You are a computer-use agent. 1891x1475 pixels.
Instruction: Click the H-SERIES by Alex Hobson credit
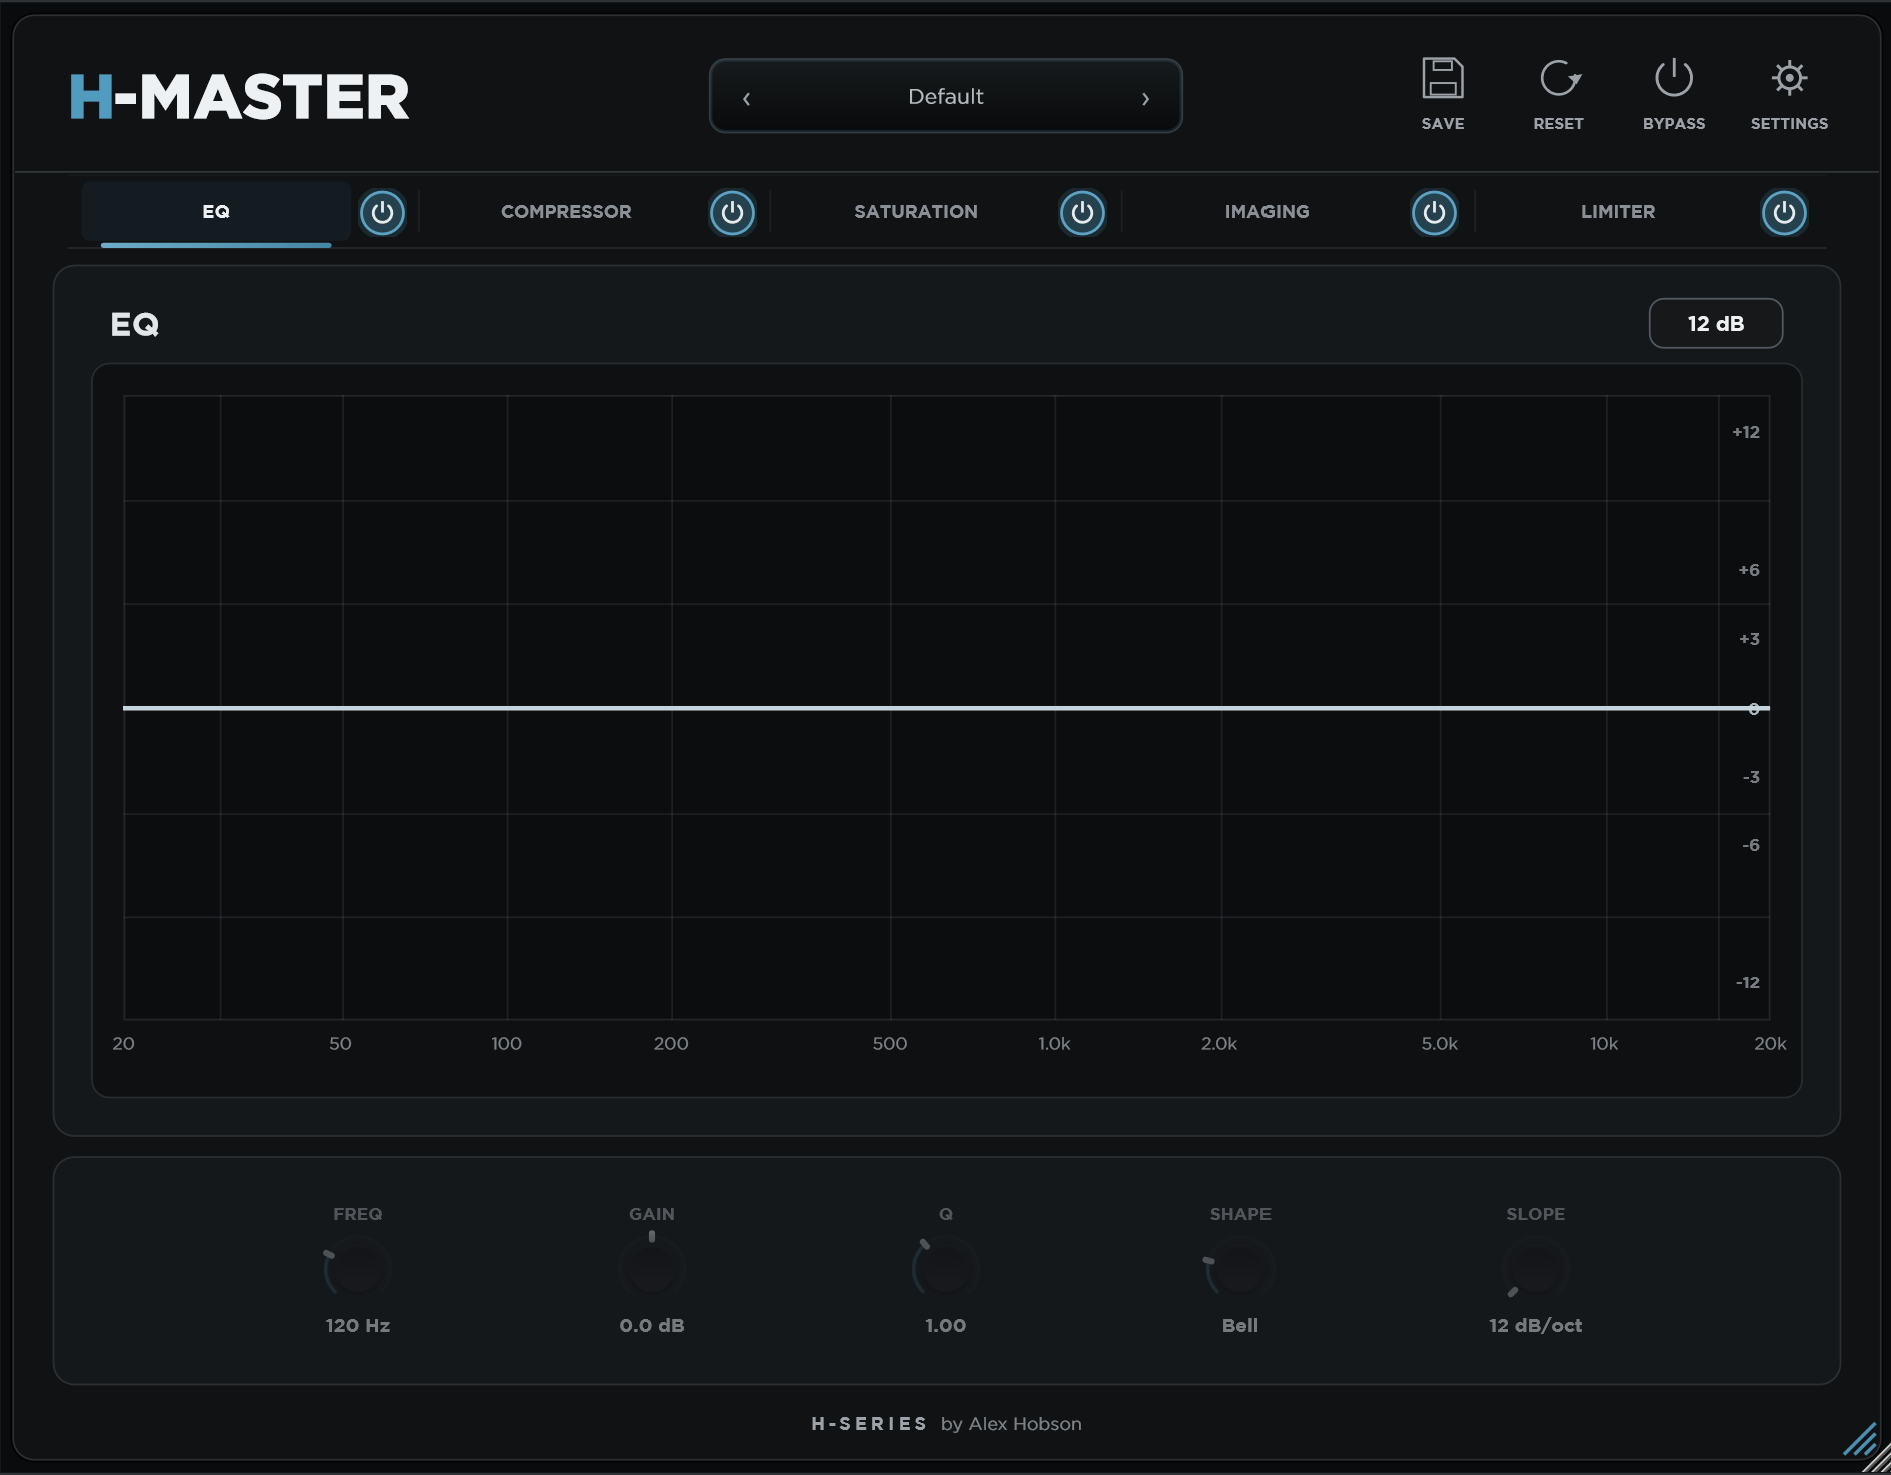tap(946, 1423)
